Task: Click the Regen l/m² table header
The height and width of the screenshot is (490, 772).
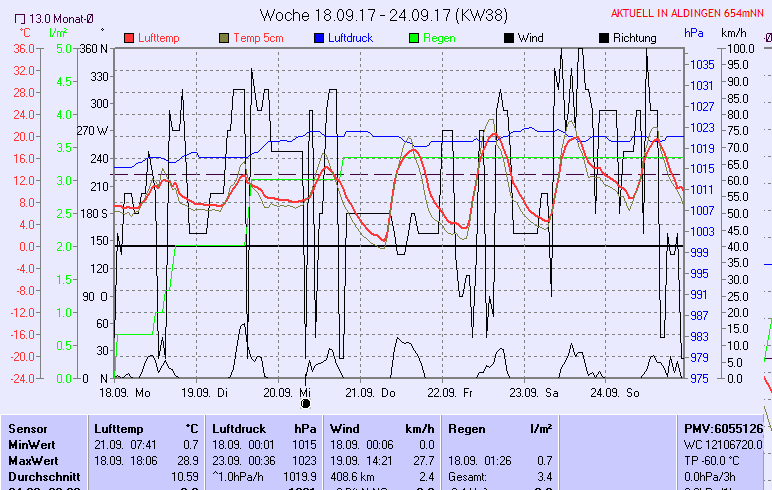Action: click(x=500, y=428)
